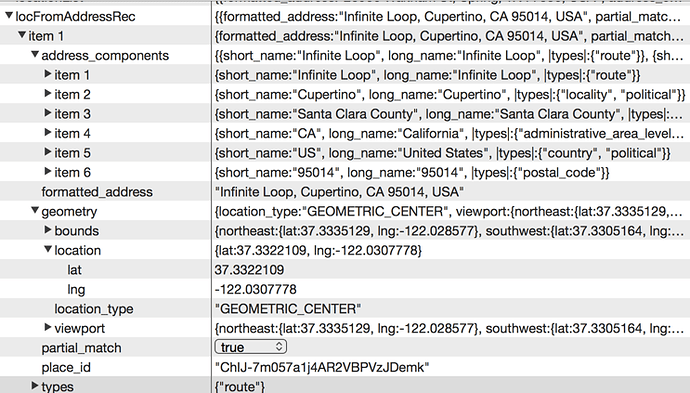This screenshot has width=690, height=393.
Task: Expand item 3 Santa Clara County entry
Action: coord(48,113)
